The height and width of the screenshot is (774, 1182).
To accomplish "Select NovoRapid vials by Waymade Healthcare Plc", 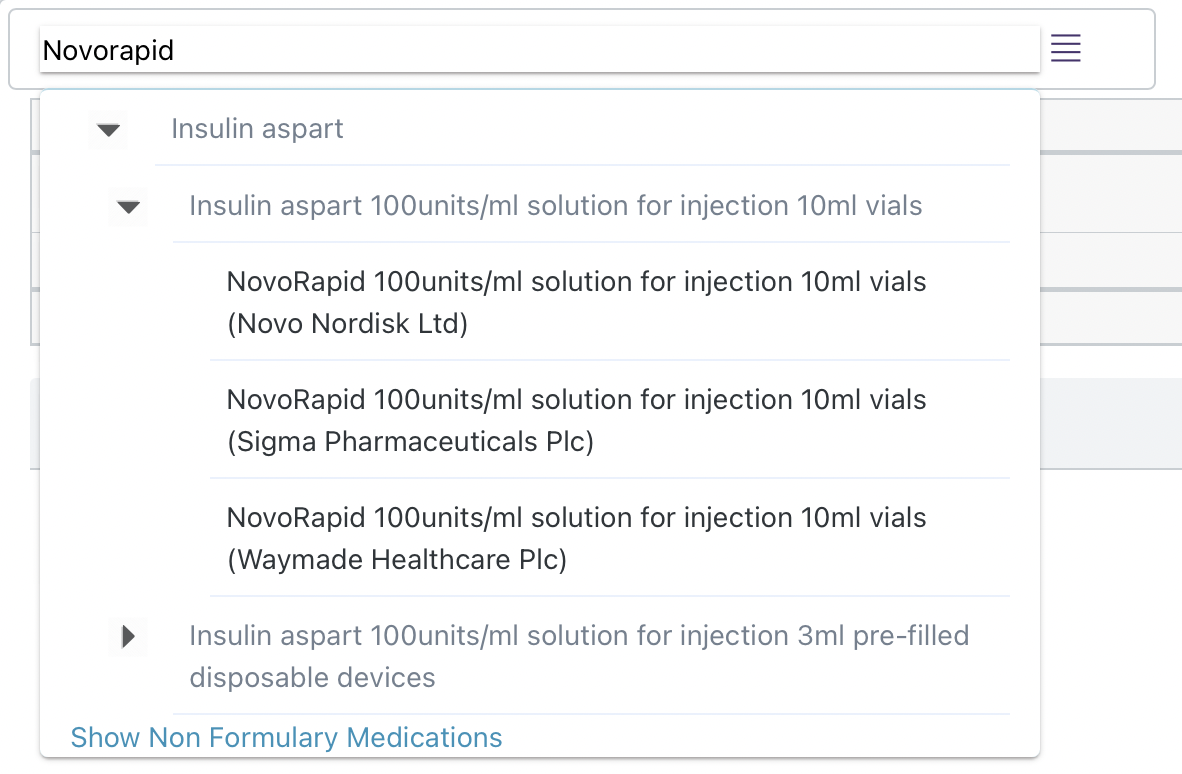I will click(576, 538).
